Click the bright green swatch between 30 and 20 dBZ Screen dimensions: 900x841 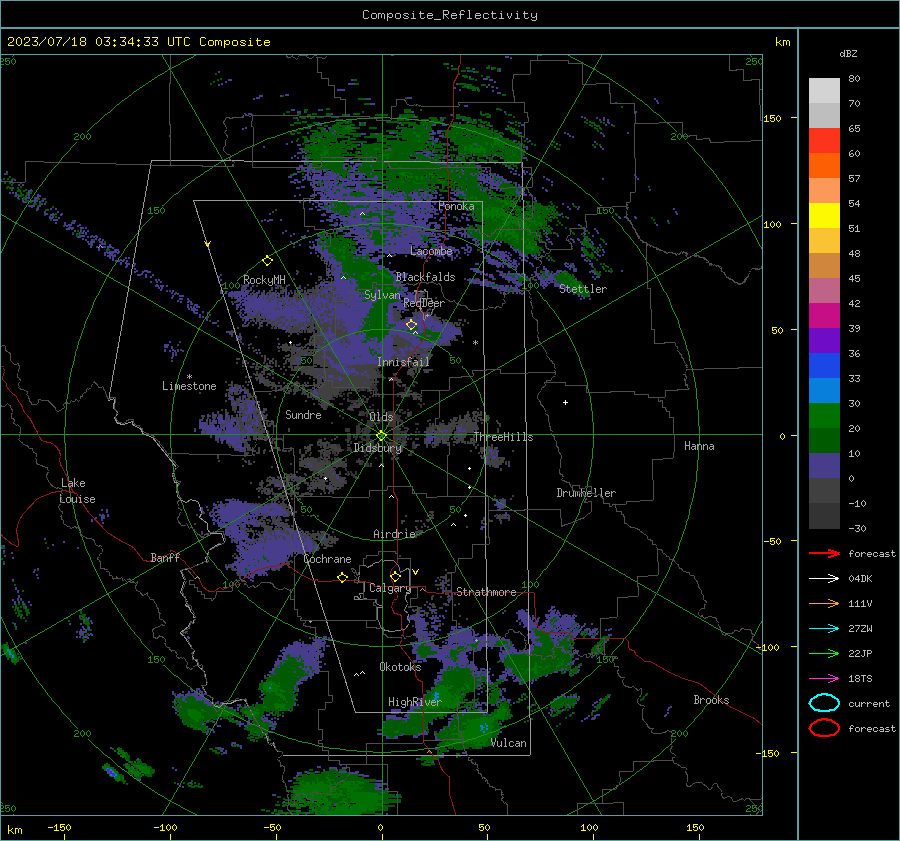[x=824, y=416]
